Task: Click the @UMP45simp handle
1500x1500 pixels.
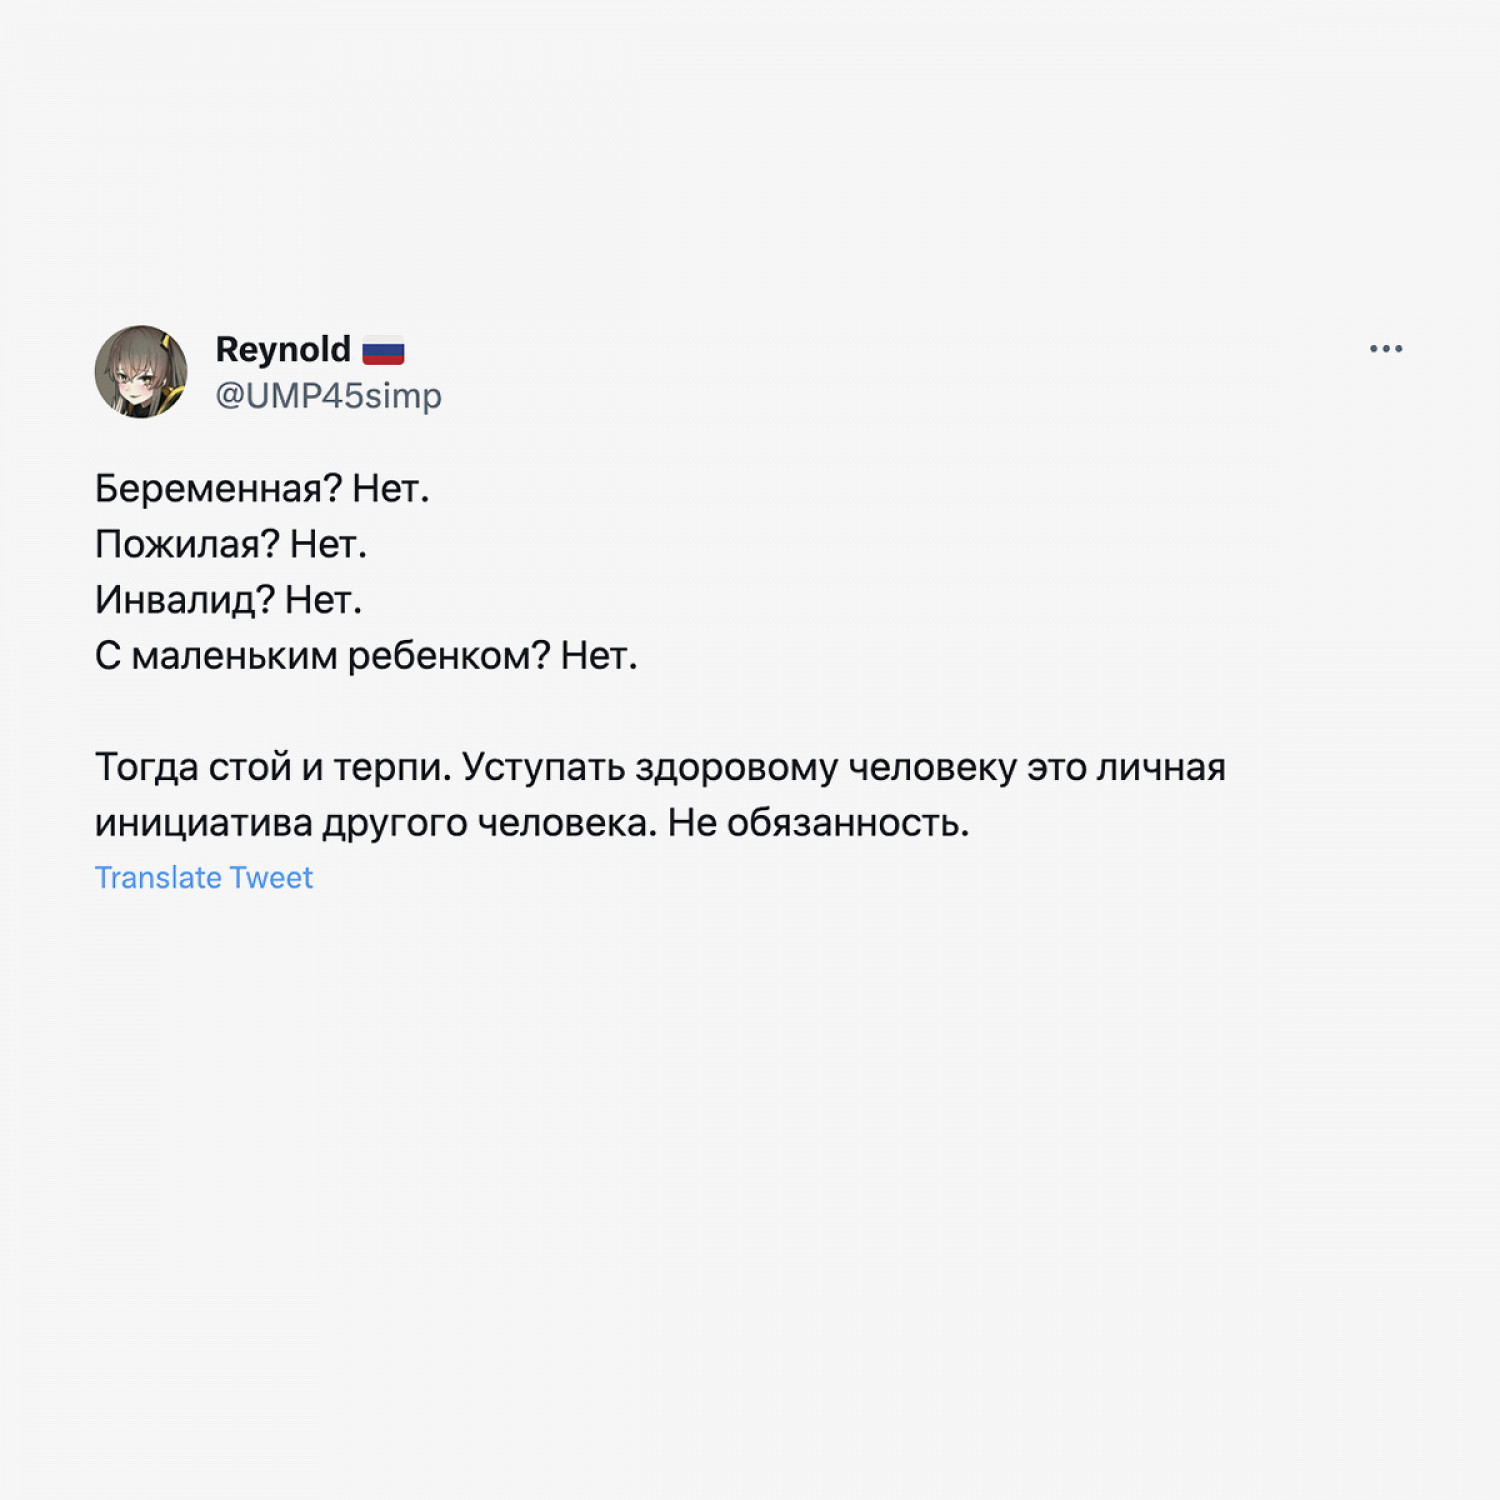Action: point(328,396)
